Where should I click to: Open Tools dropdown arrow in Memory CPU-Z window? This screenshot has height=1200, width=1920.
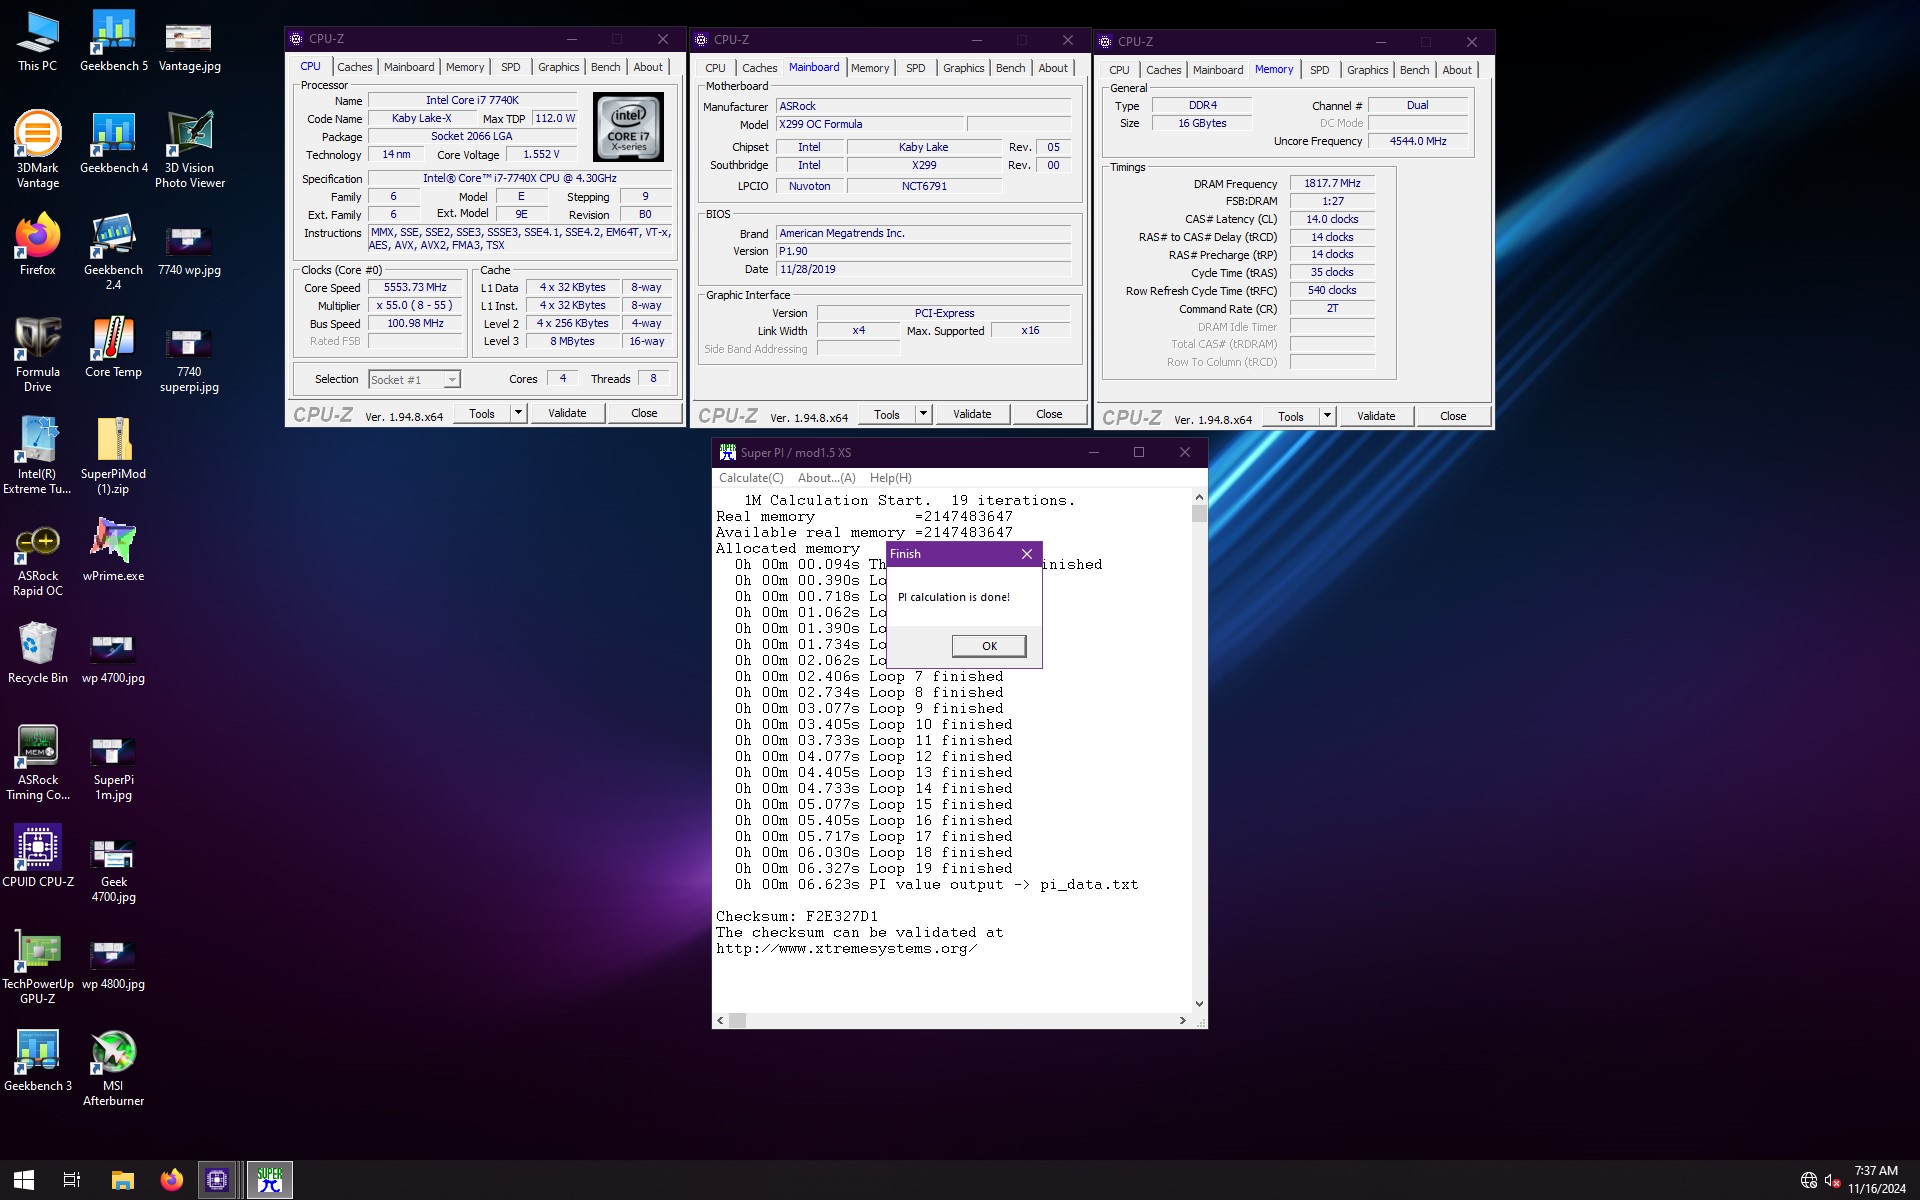pyautogui.click(x=1327, y=416)
